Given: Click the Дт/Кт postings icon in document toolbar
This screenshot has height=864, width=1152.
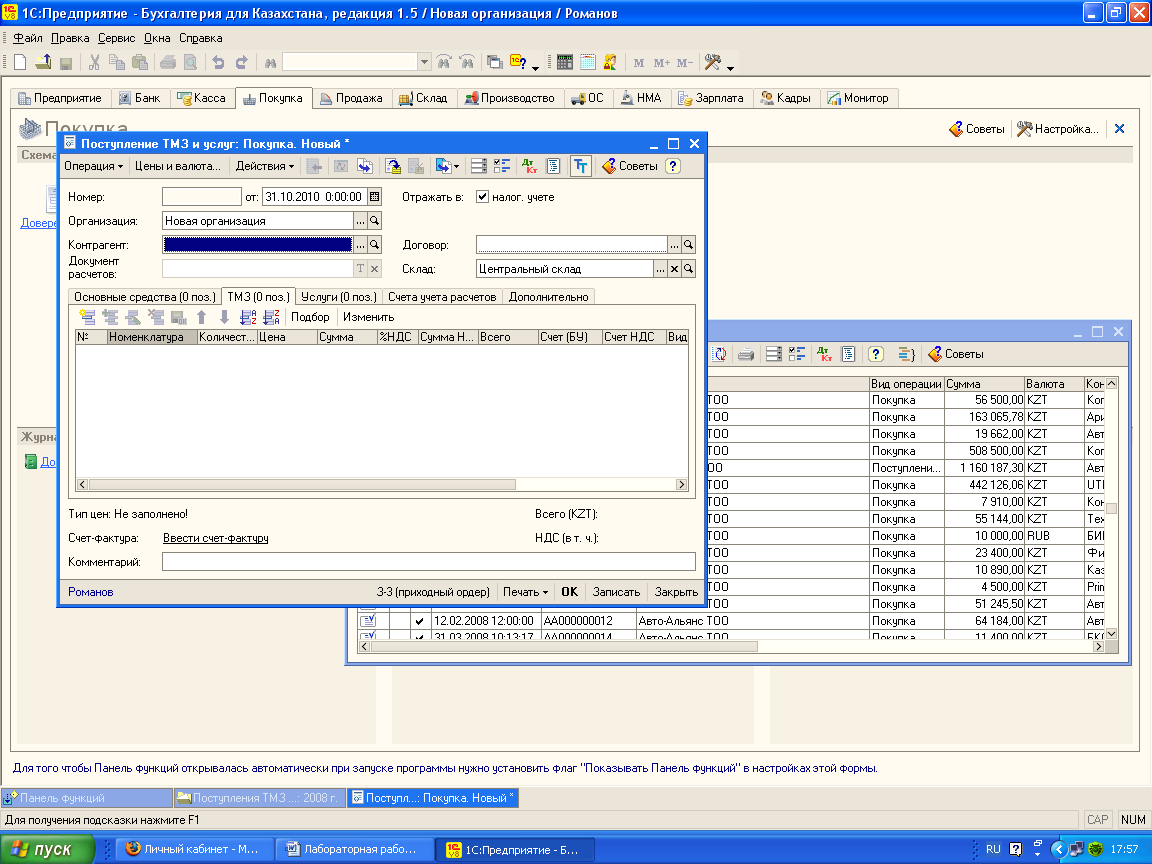Looking at the screenshot, I should point(530,166).
